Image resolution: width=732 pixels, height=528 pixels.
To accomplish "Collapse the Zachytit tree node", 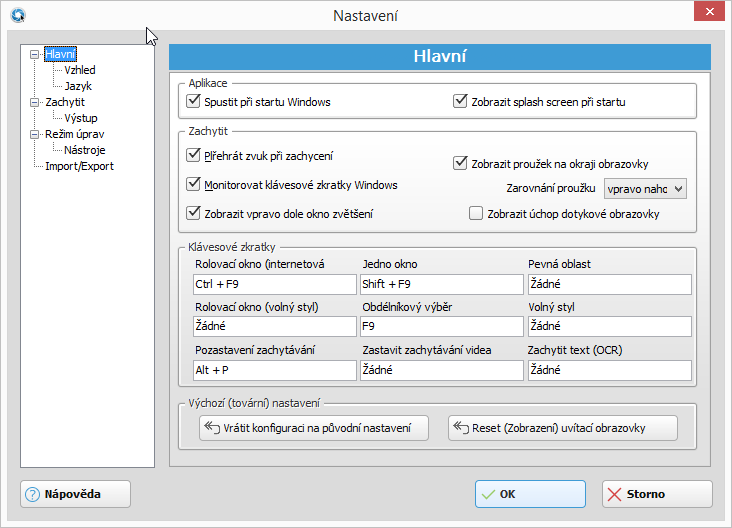I will 36,102.
